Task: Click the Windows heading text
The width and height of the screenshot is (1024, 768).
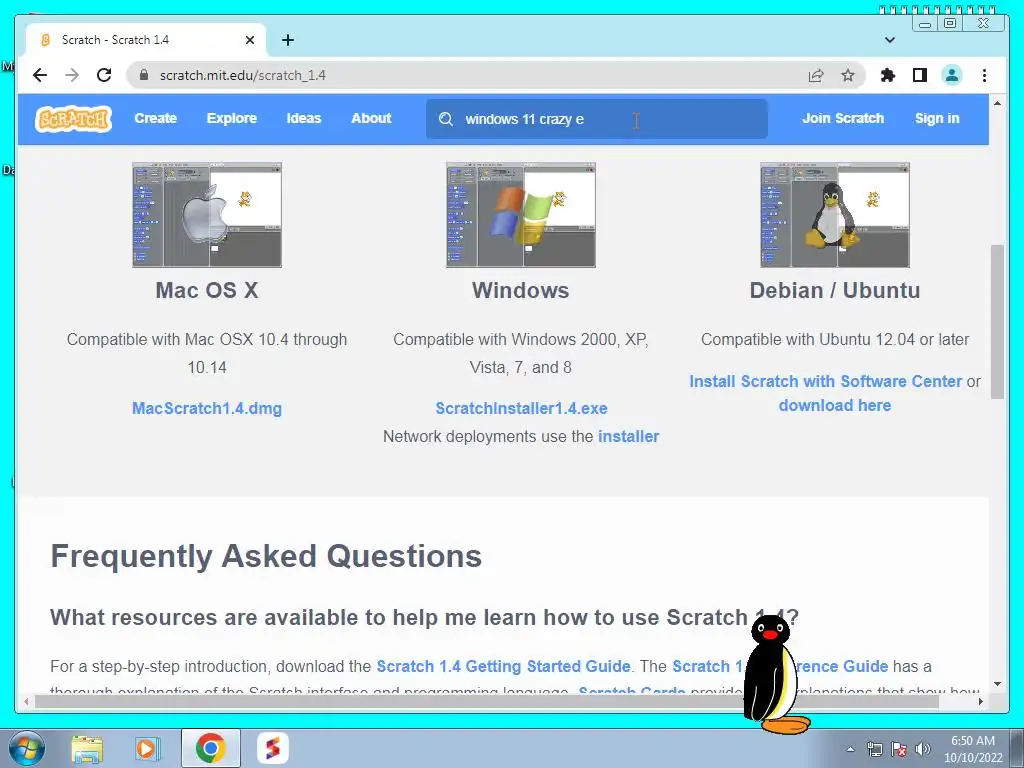Action: pos(520,291)
